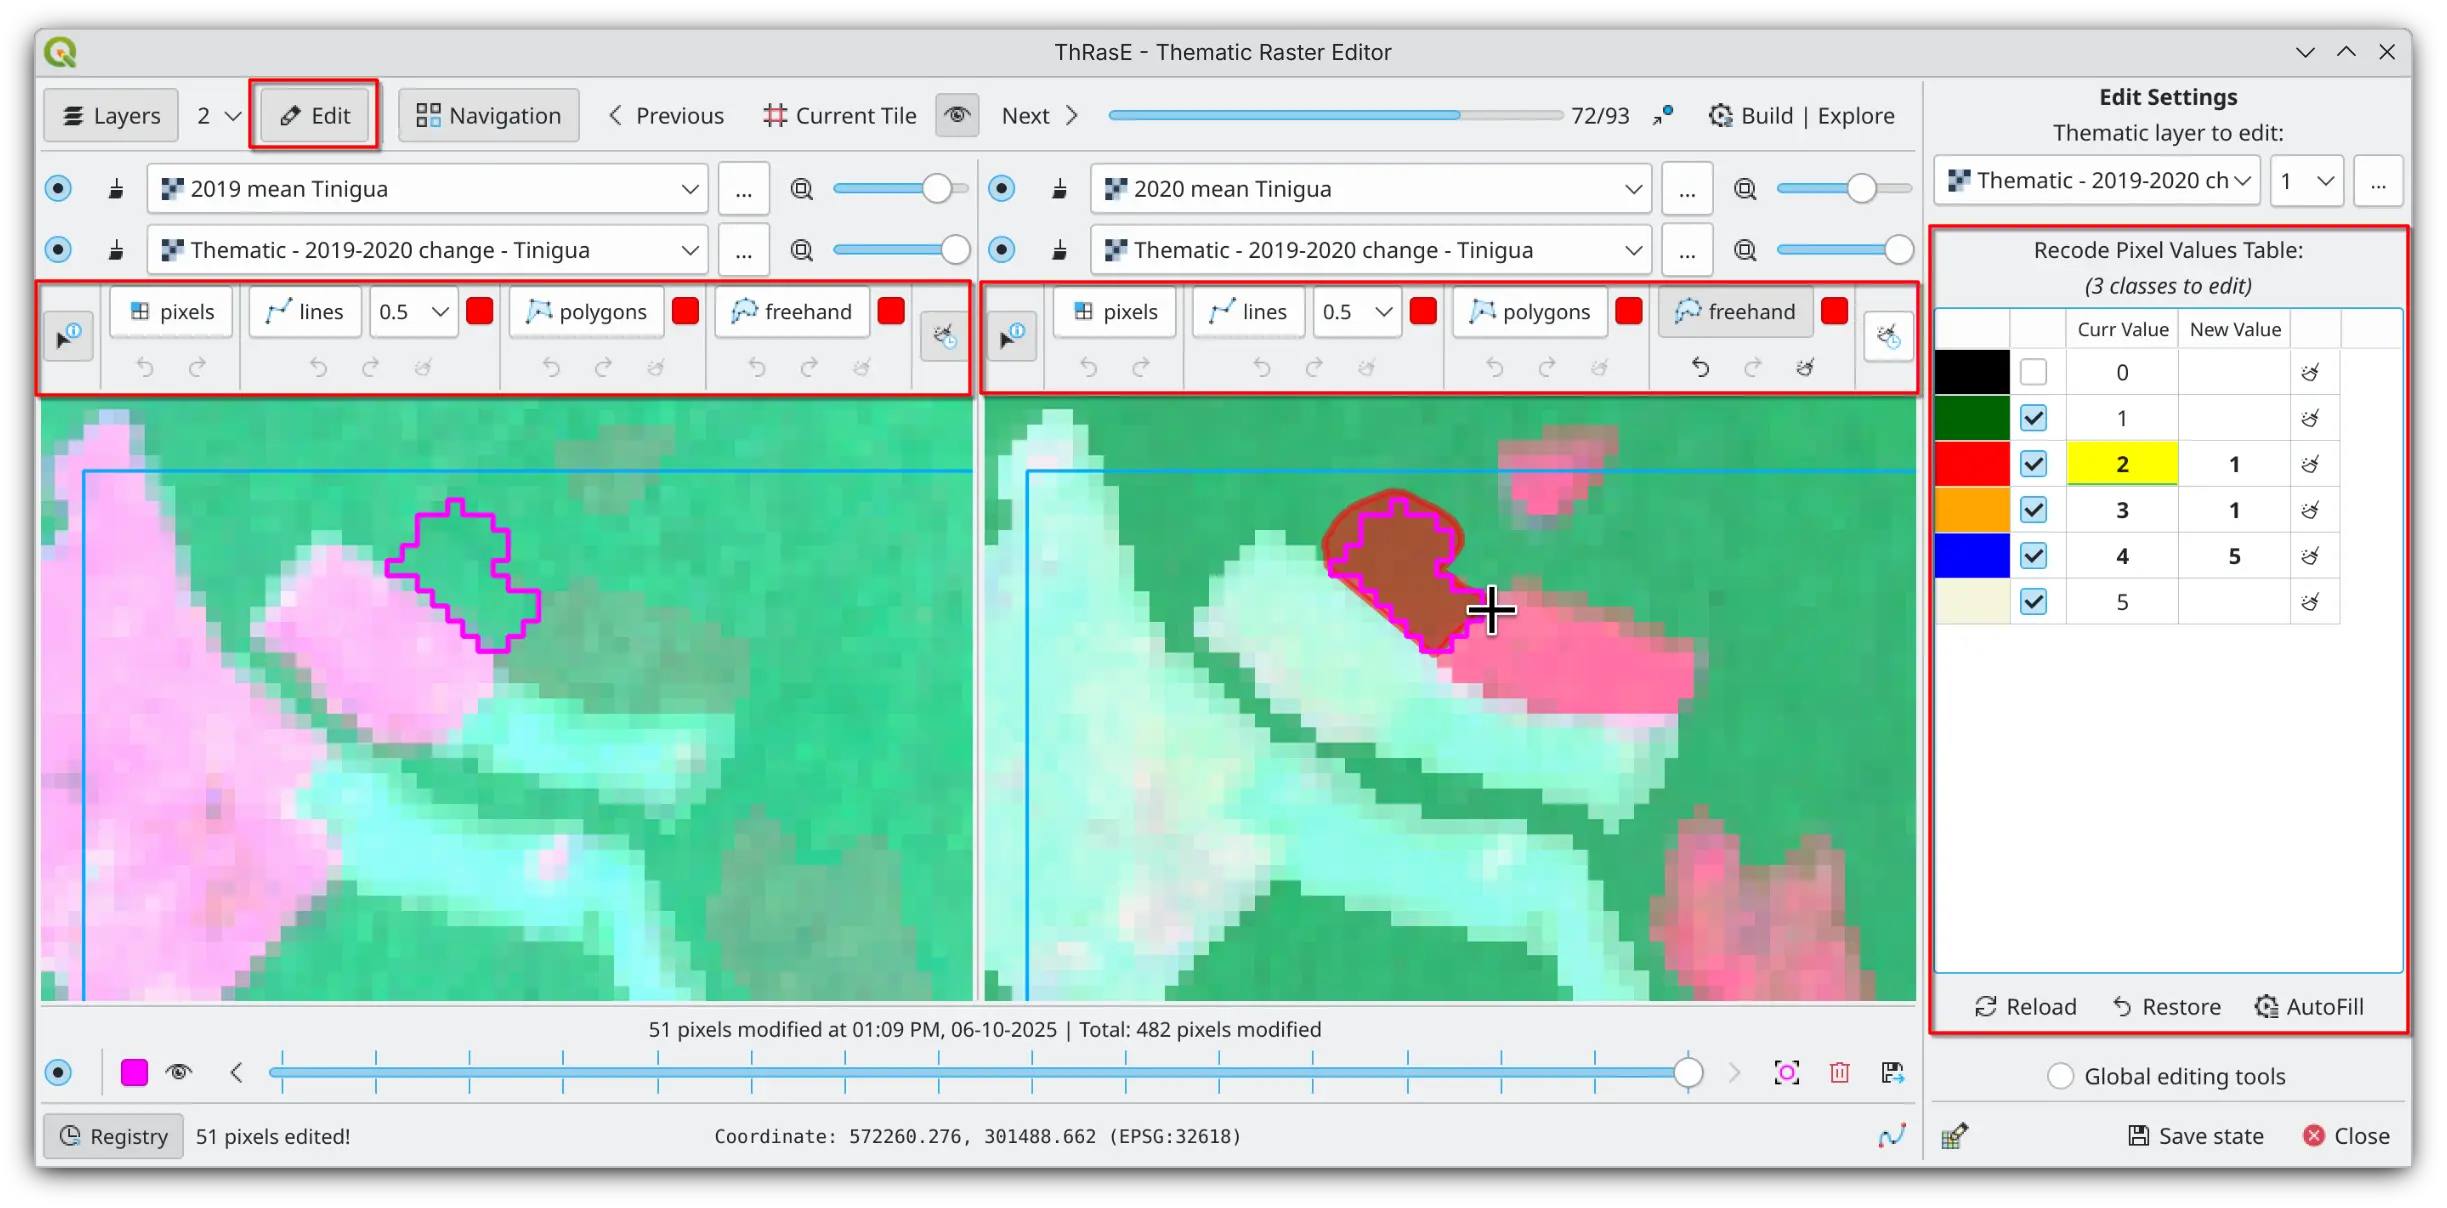Click the pixel inspector arrow tool in left view

[x=67, y=337]
